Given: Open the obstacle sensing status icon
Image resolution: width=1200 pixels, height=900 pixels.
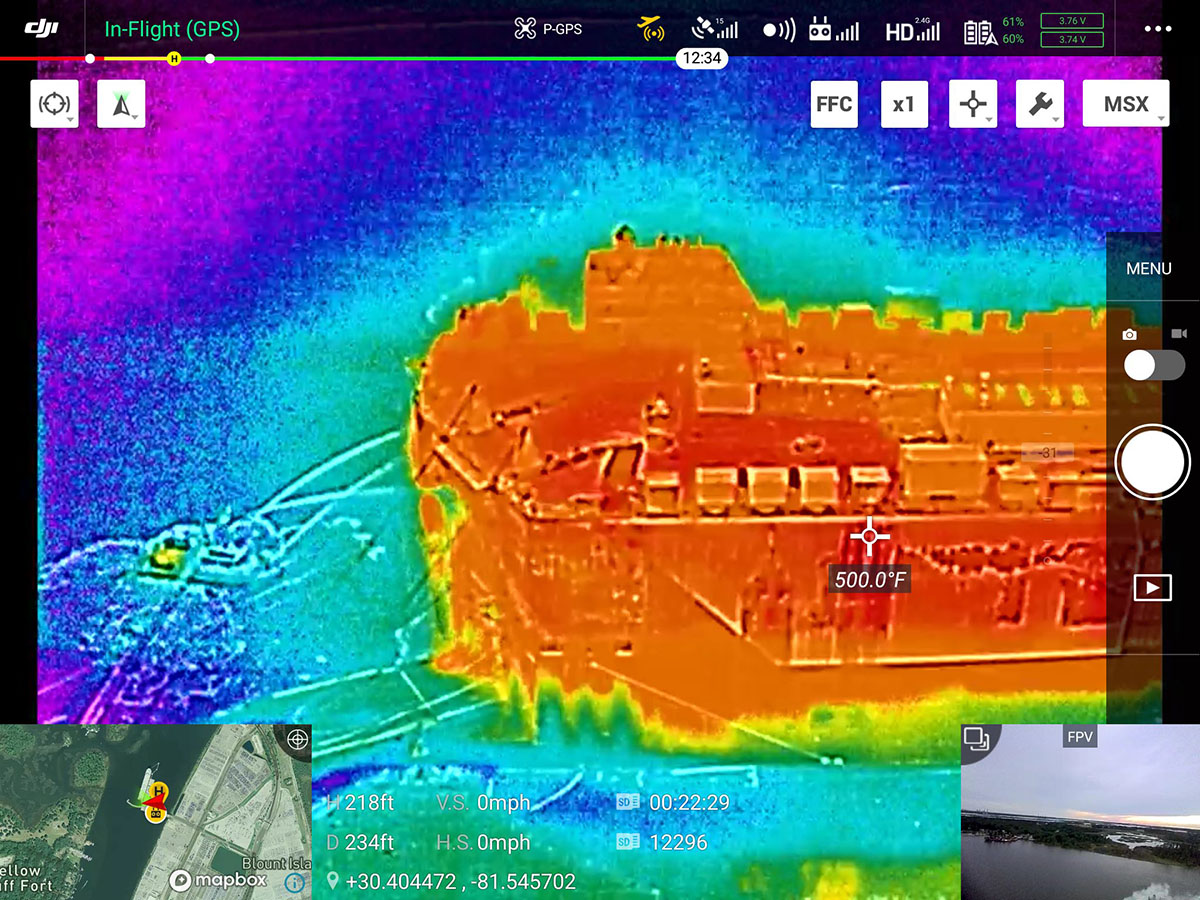Looking at the screenshot, I should pyautogui.click(x=779, y=30).
